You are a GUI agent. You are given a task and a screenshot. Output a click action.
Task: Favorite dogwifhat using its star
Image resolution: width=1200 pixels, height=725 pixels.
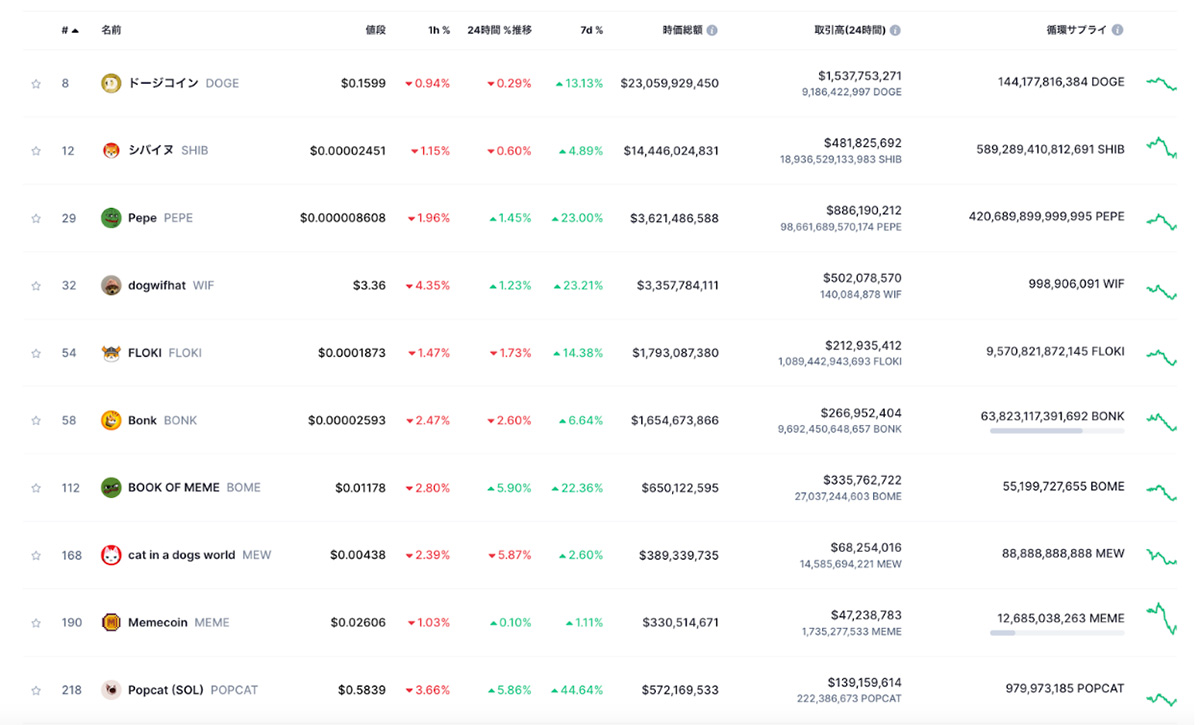pos(36,286)
